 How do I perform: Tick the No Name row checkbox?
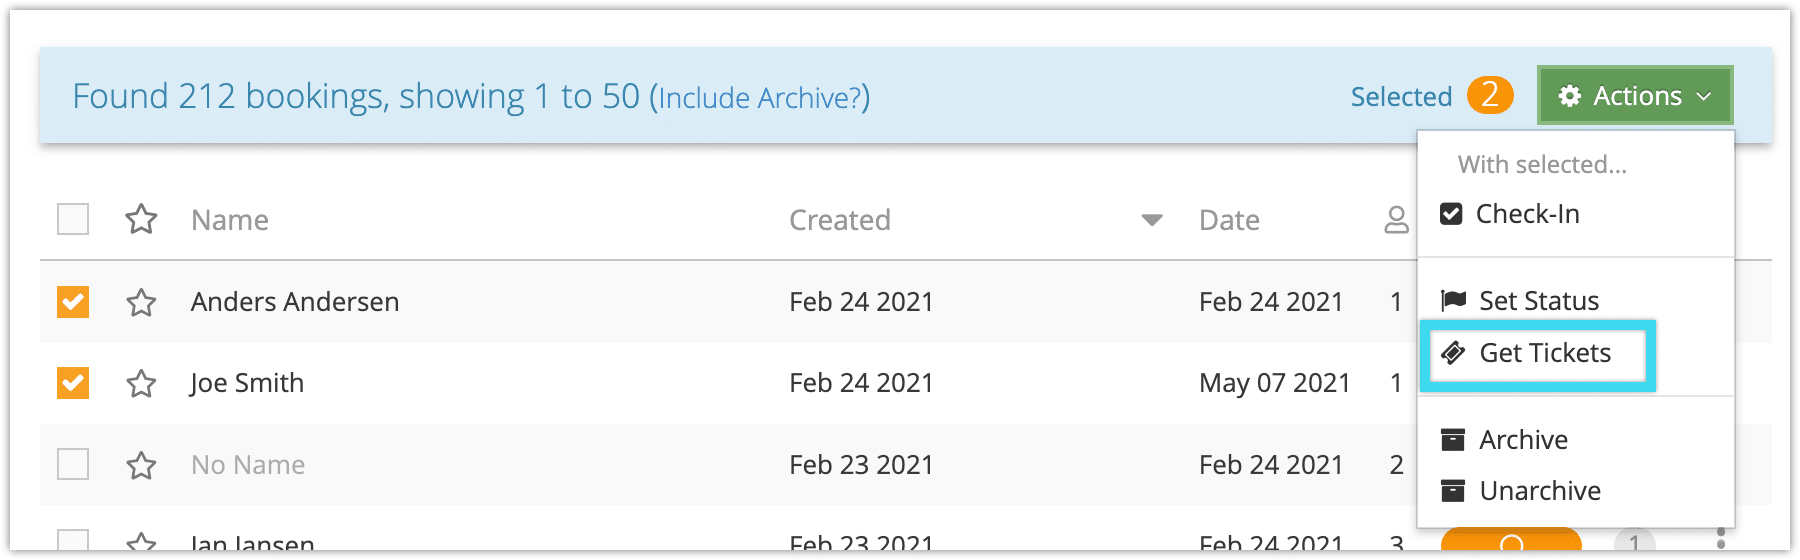click(x=73, y=464)
